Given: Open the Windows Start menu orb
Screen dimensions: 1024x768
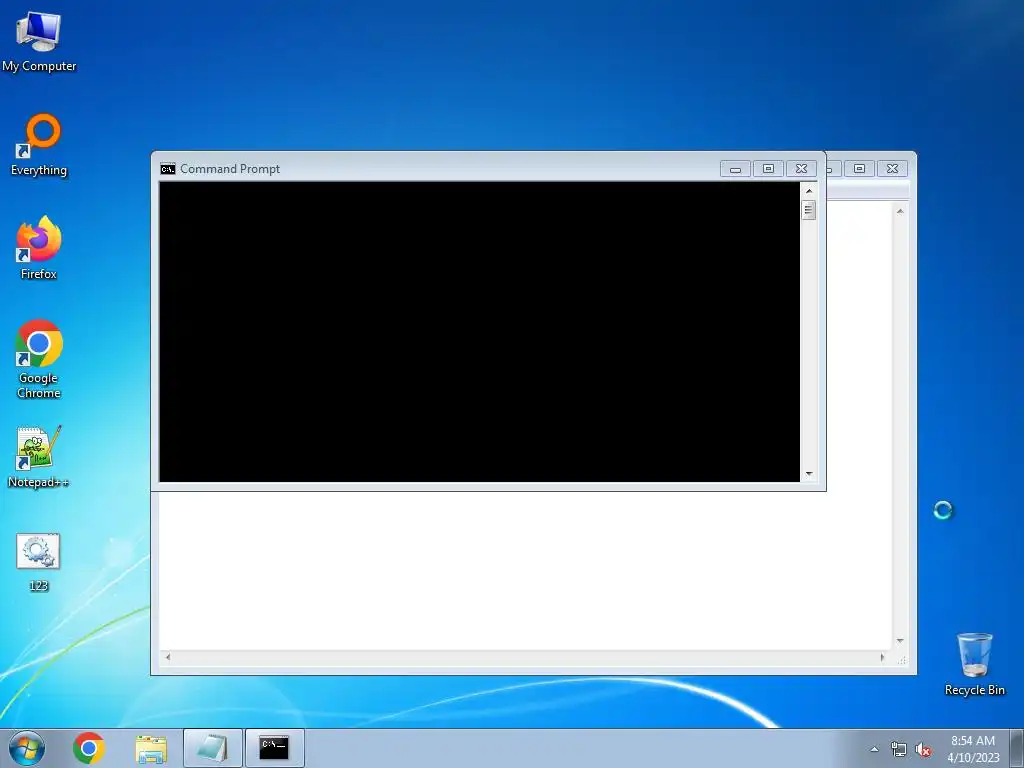Looking at the screenshot, I should tap(27, 748).
